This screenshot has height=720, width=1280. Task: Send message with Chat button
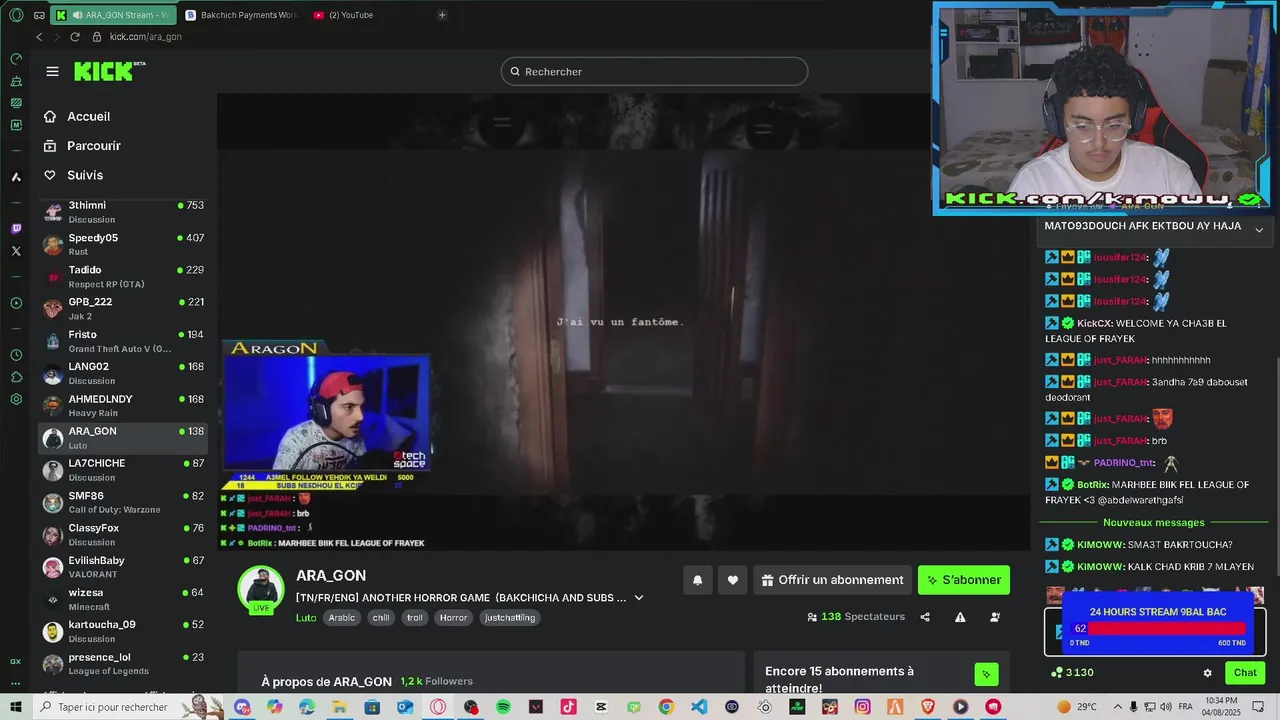click(x=1245, y=673)
